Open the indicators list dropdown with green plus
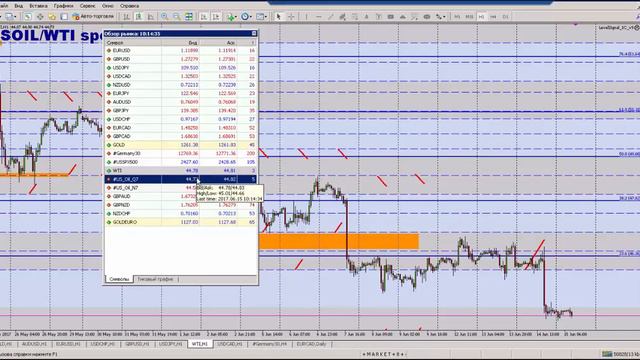 [x=232, y=16]
